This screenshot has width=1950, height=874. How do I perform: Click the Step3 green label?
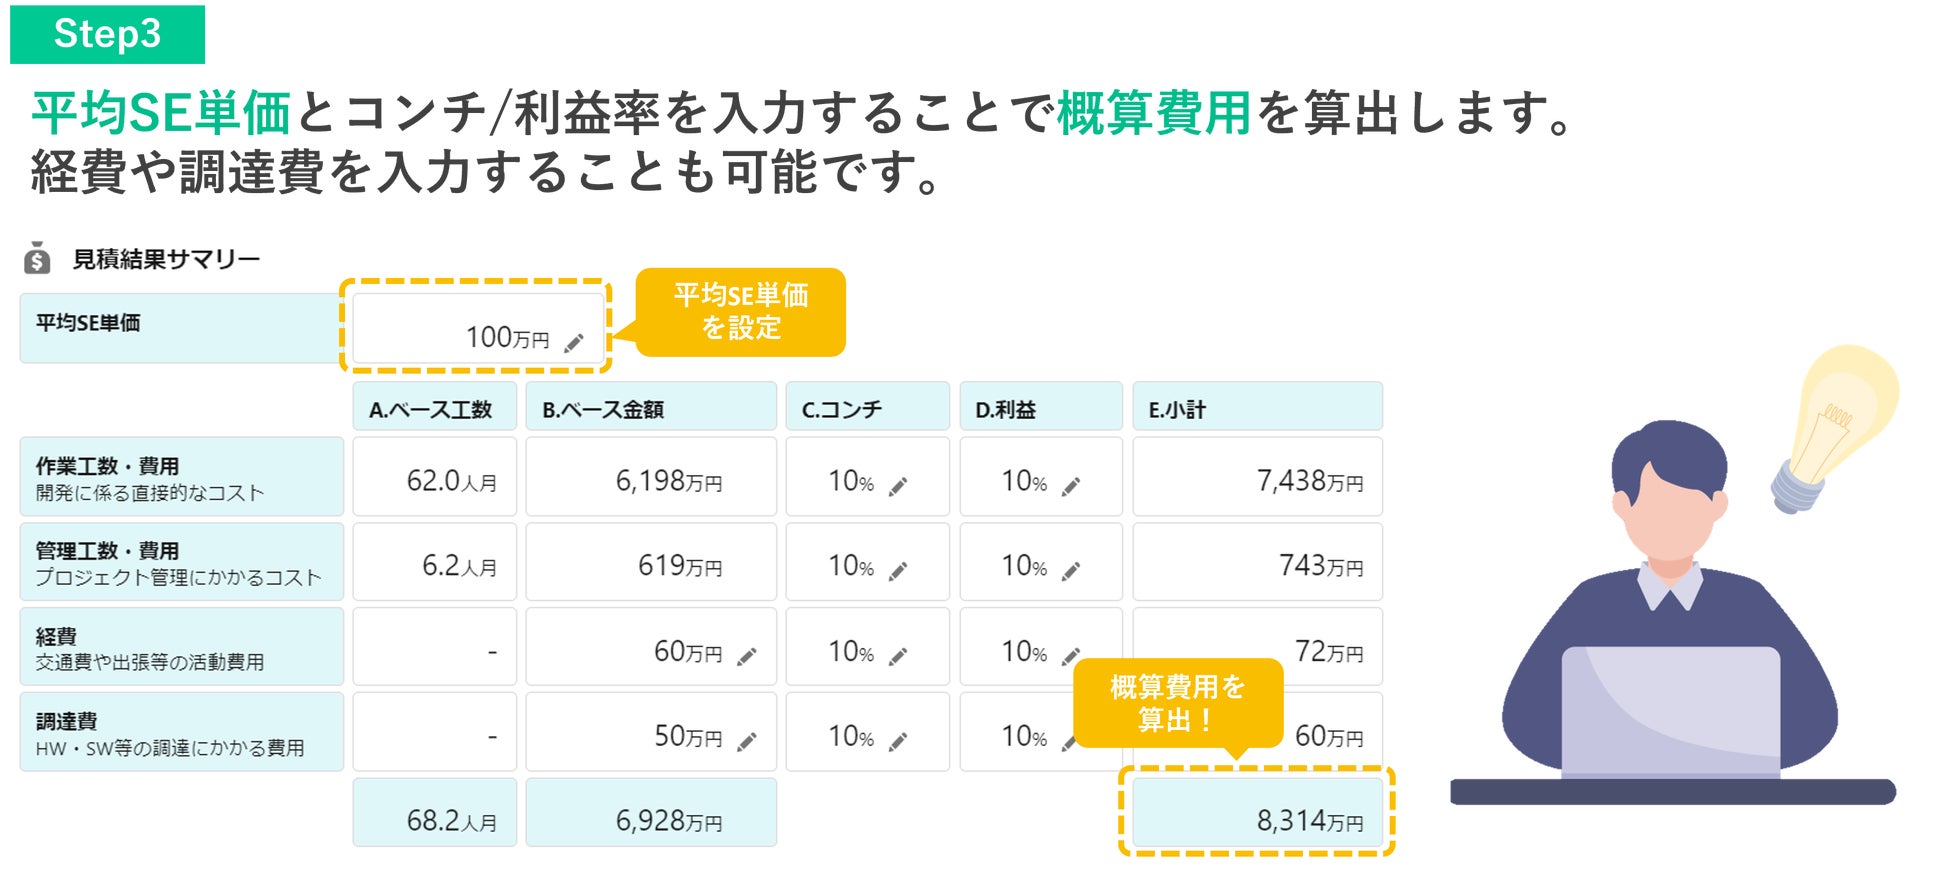click(x=107, y=34)
